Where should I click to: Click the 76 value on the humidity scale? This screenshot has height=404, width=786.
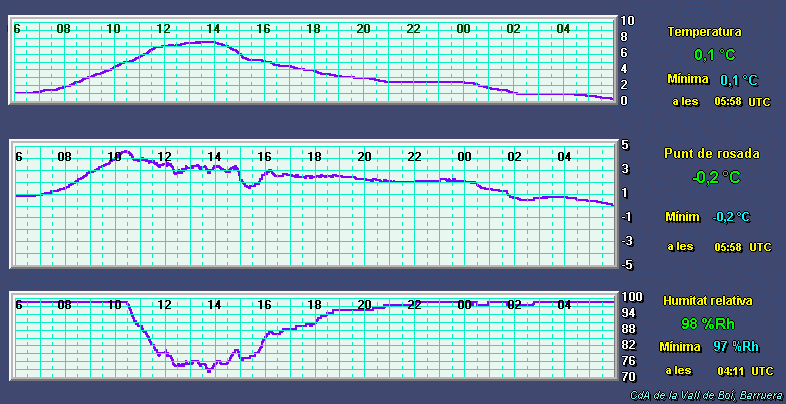629,361
